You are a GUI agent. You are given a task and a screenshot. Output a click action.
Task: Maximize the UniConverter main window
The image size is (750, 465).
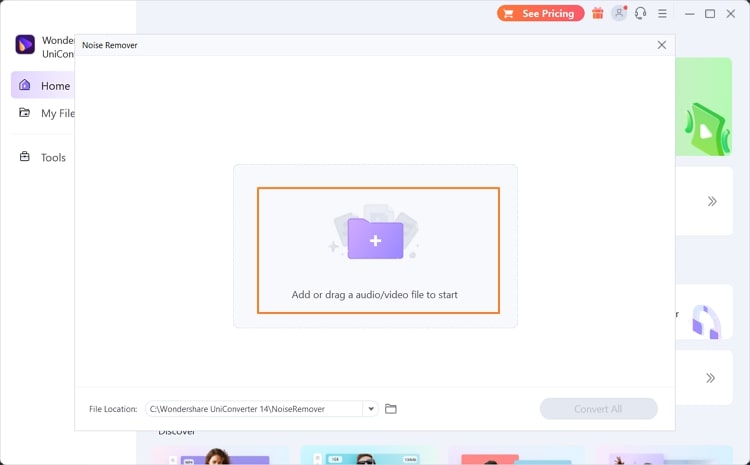coord(710,14)
